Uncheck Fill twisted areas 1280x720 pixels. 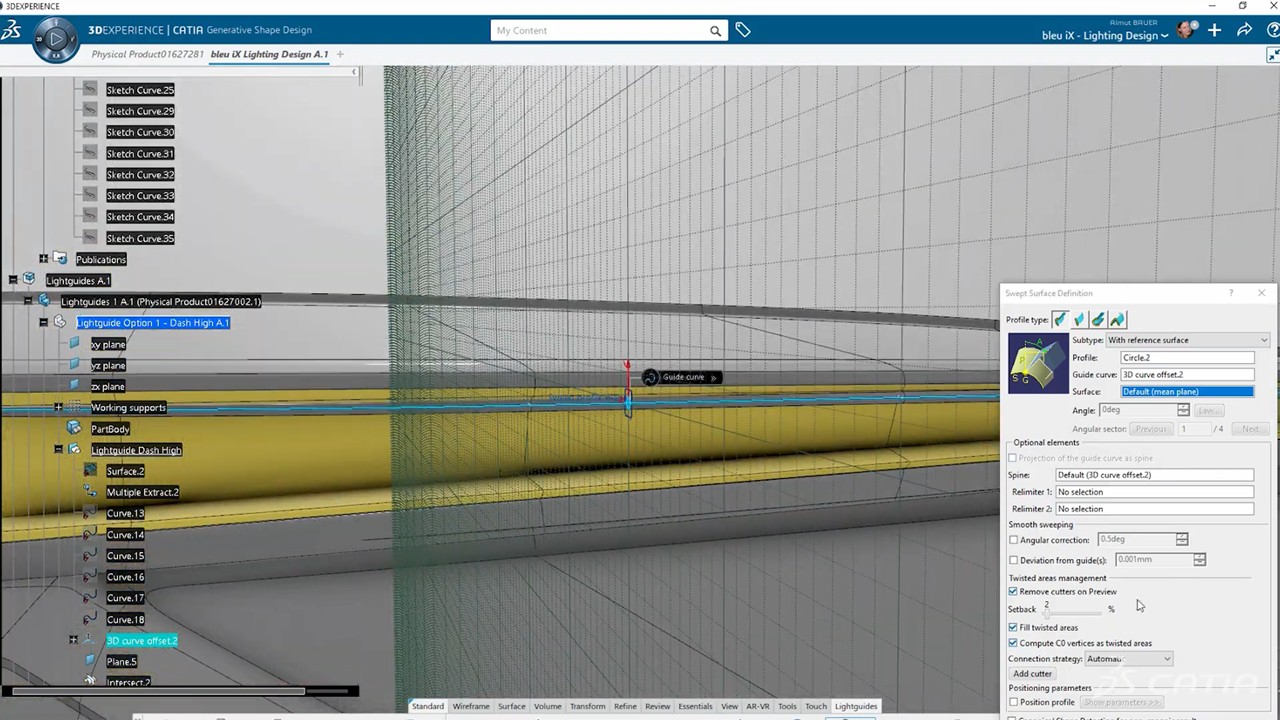1013,627
